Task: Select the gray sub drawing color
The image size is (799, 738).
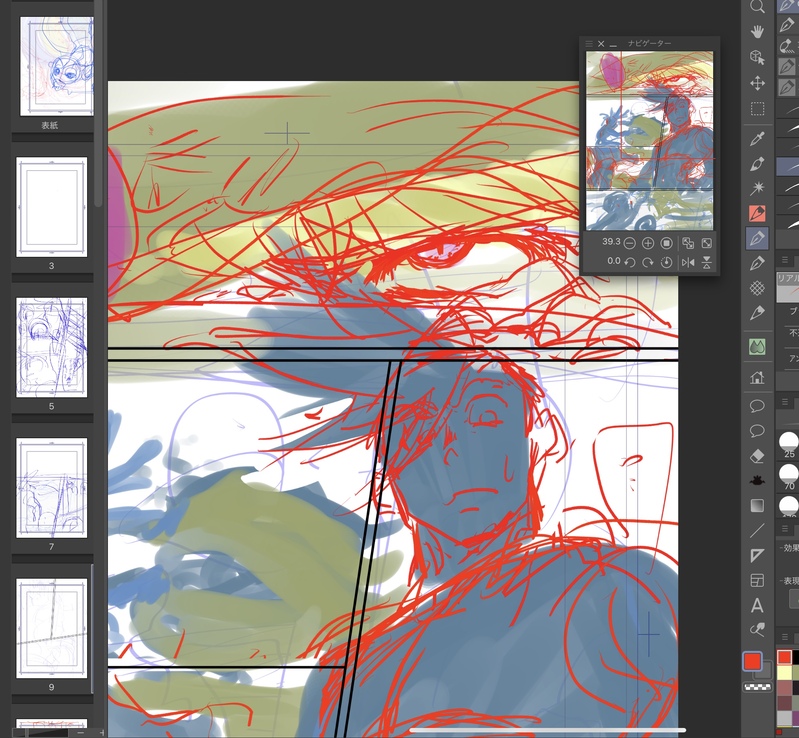Action: pyautogui.click(x=764, y=672)
